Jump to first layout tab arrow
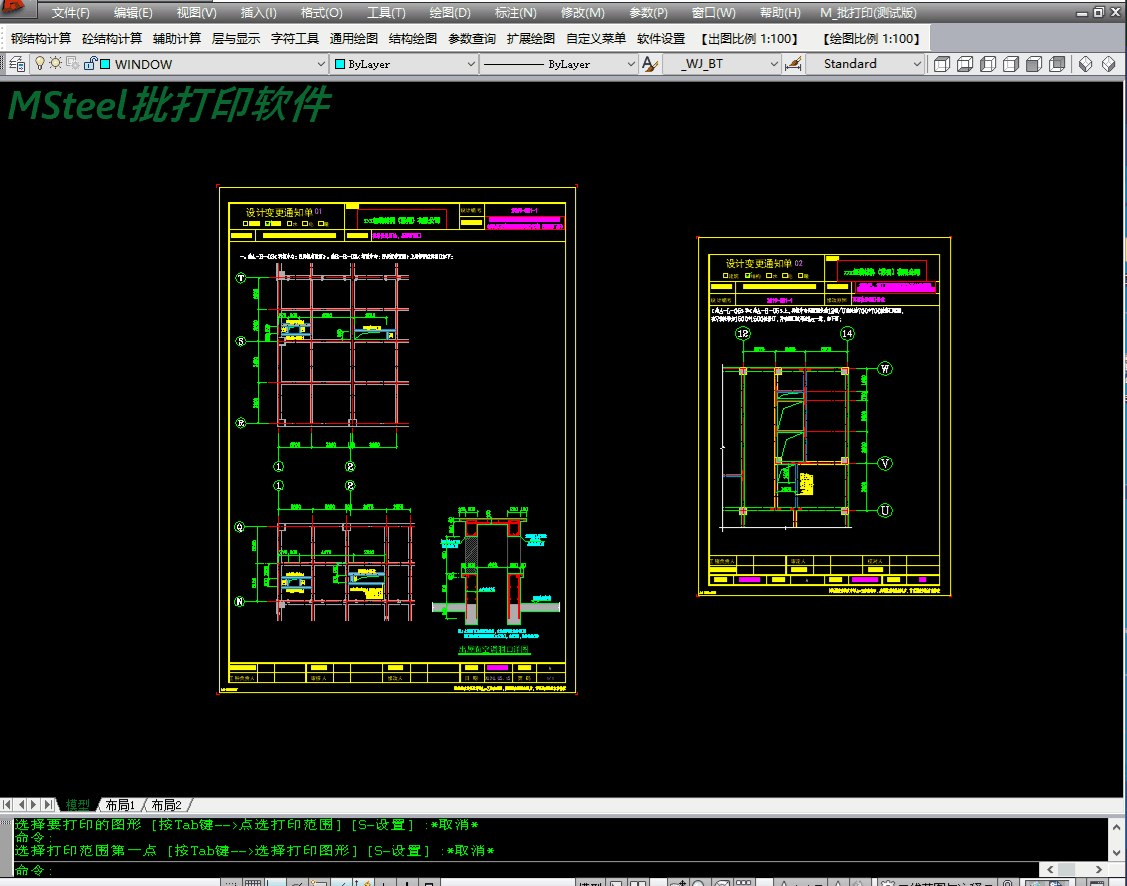The width and height of the screenshot is (1127, 886). (7, 805)
